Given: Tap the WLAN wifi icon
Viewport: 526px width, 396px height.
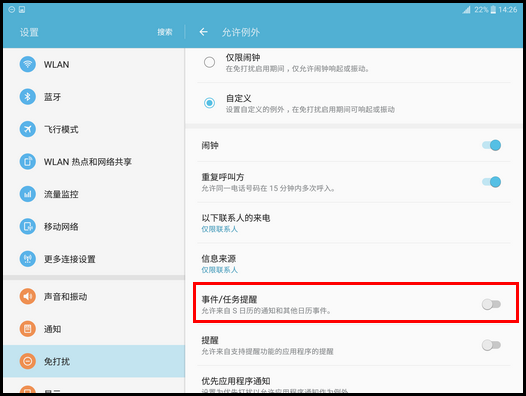Looking at the screenshot, I should [28, 64].
